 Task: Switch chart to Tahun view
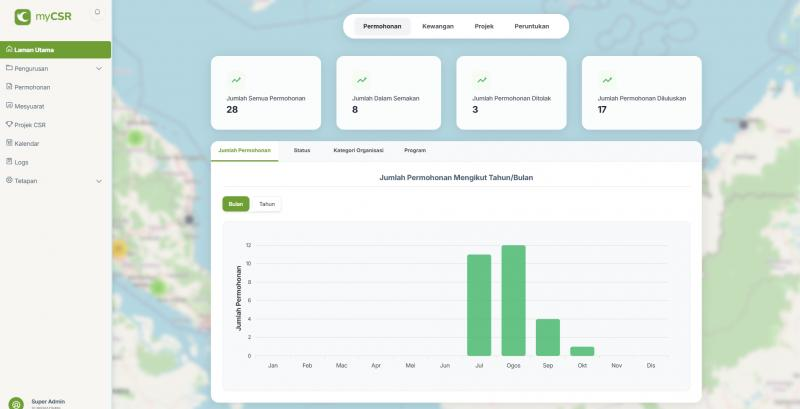267,204
